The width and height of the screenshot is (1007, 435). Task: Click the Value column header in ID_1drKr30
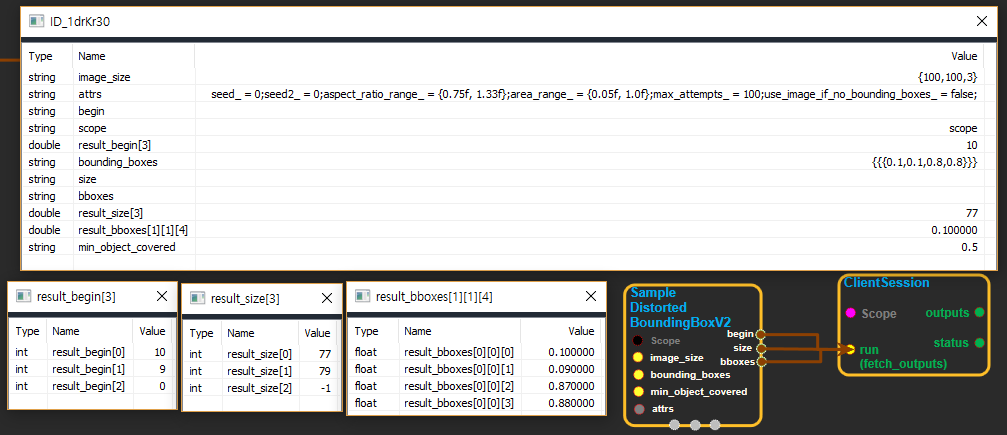[963, 57]
